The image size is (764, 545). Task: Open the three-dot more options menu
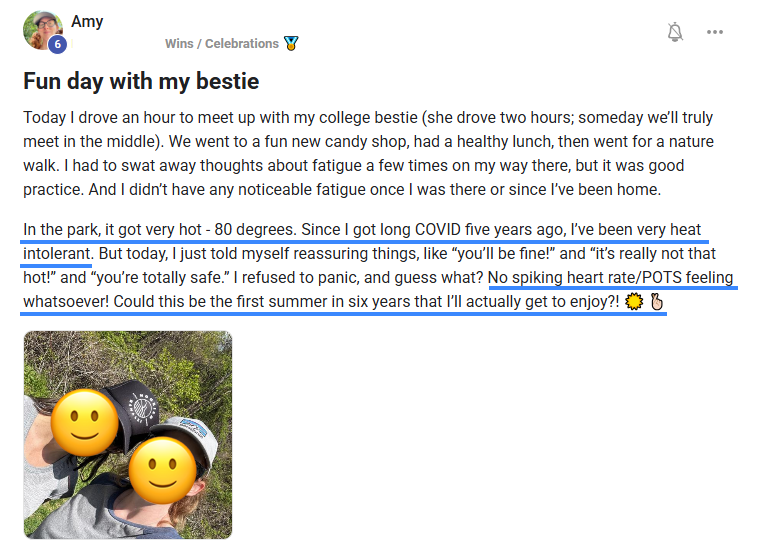point(714,32)
